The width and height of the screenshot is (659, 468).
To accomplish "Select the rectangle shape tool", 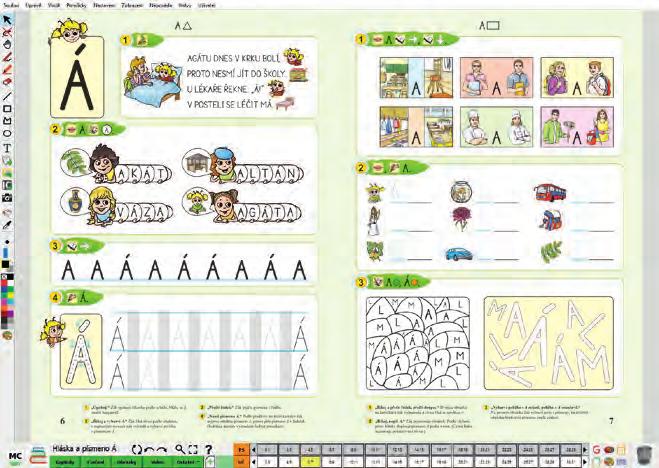I will point(7,109).
